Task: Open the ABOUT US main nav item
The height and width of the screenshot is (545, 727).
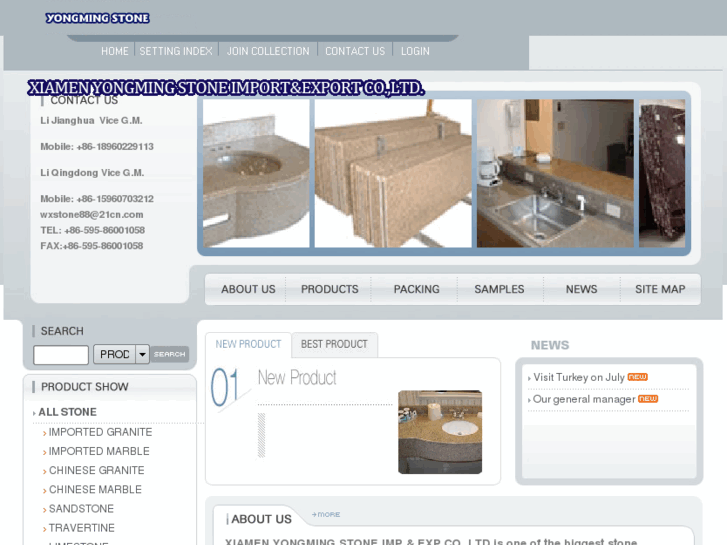Action: [248, 289]
